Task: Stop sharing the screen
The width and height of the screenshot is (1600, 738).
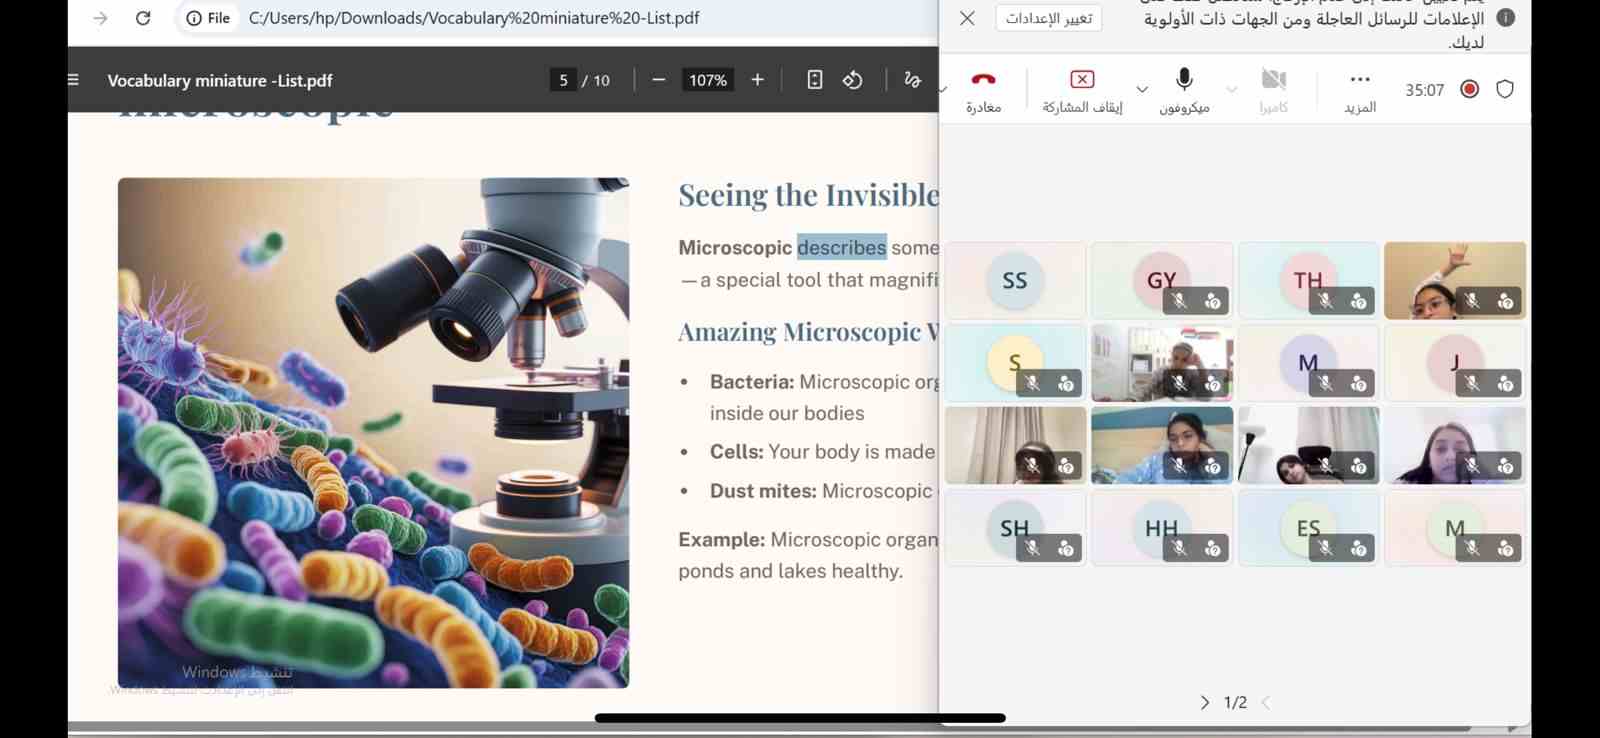Action: (1082, 80)
